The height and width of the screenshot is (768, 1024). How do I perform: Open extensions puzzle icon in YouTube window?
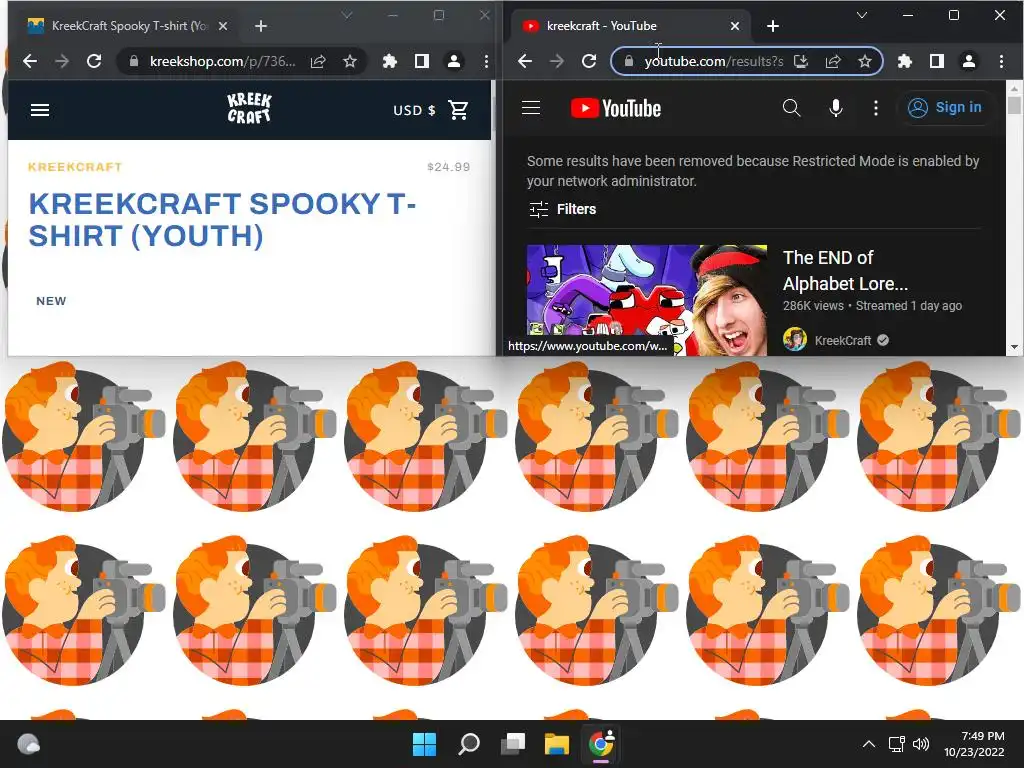click(x=904, y=61)
